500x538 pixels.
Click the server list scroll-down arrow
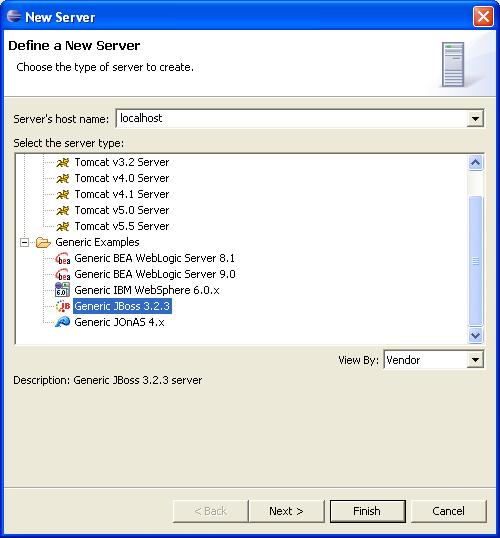(x=476, y=335)
